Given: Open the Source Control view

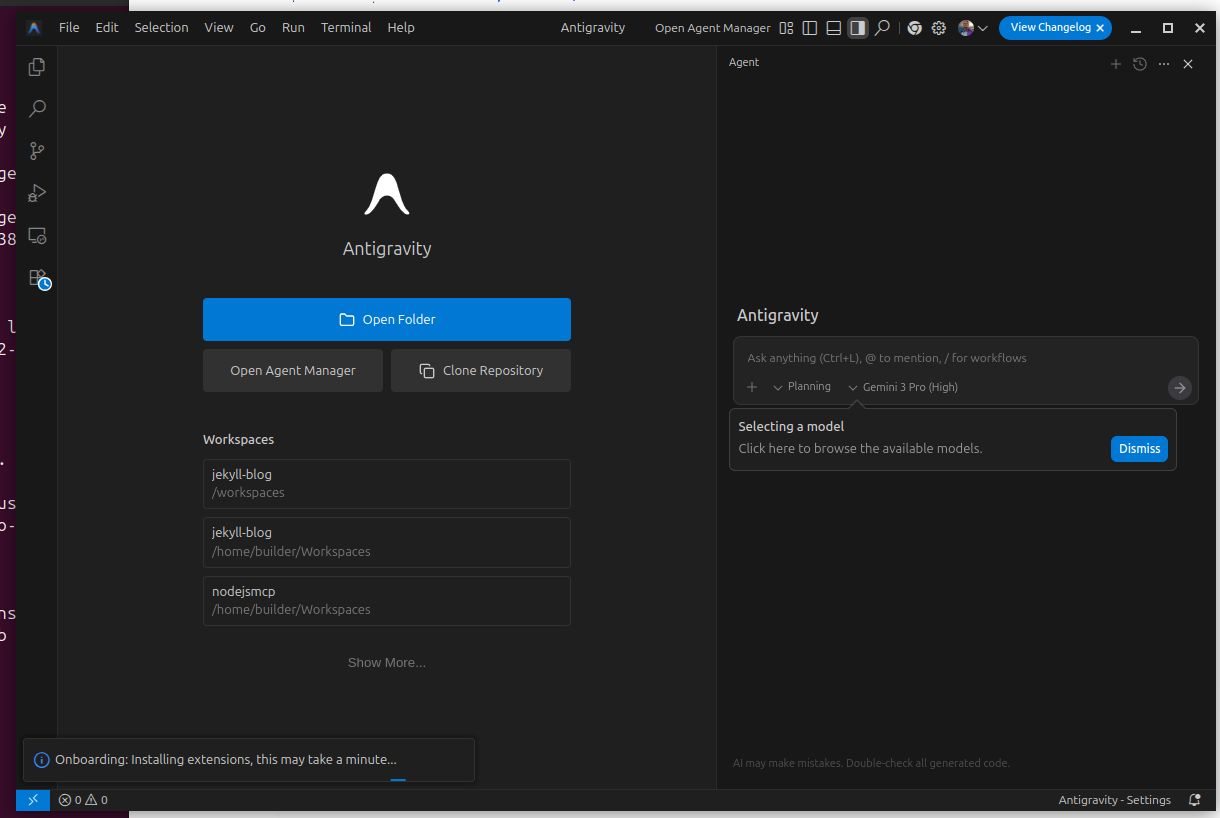Looking at the screenshot, I should pos(37,151).
